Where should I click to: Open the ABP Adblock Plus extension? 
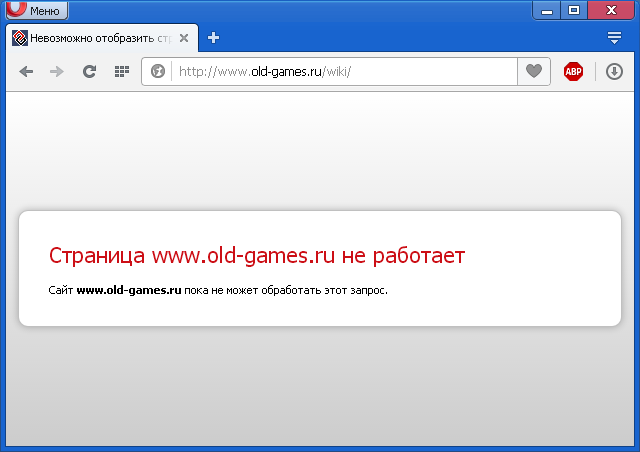[x=573, y=71]
